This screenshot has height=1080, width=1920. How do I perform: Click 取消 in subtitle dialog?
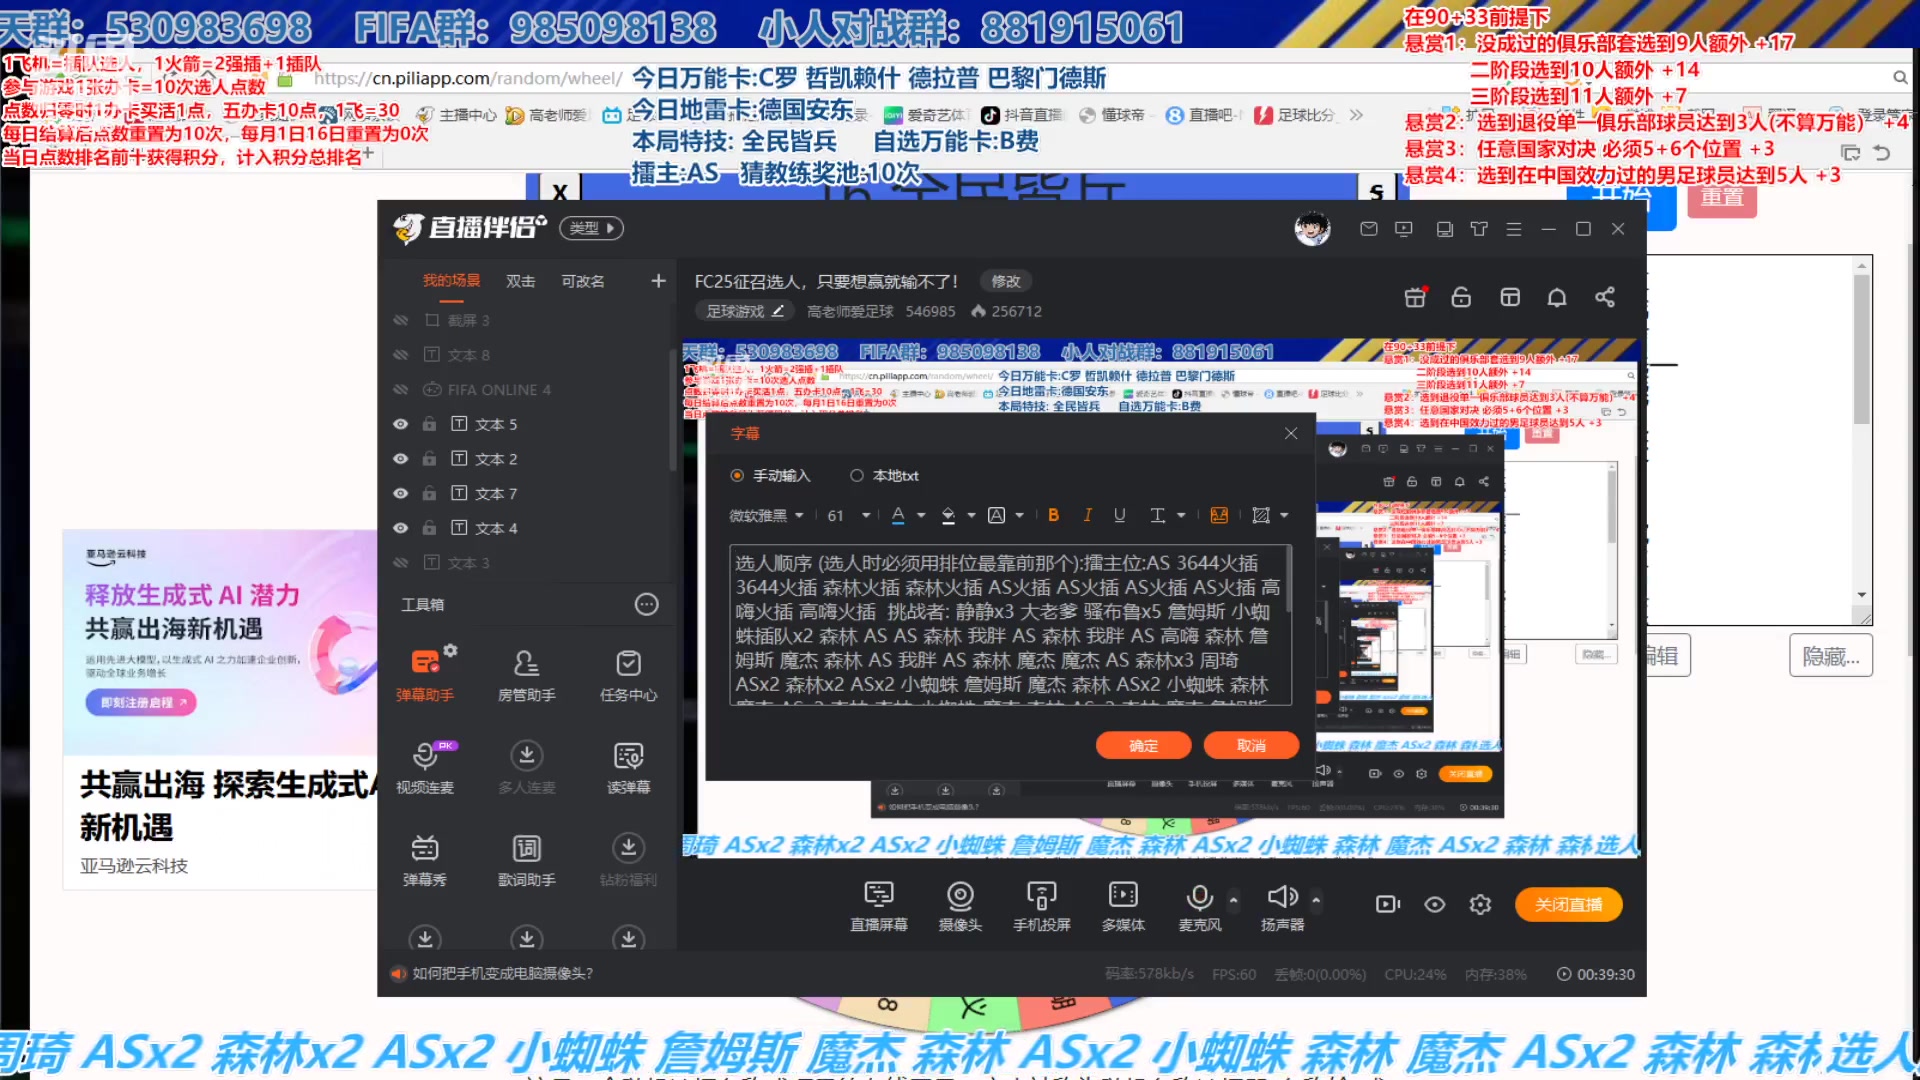click(x=1251, y=746)
